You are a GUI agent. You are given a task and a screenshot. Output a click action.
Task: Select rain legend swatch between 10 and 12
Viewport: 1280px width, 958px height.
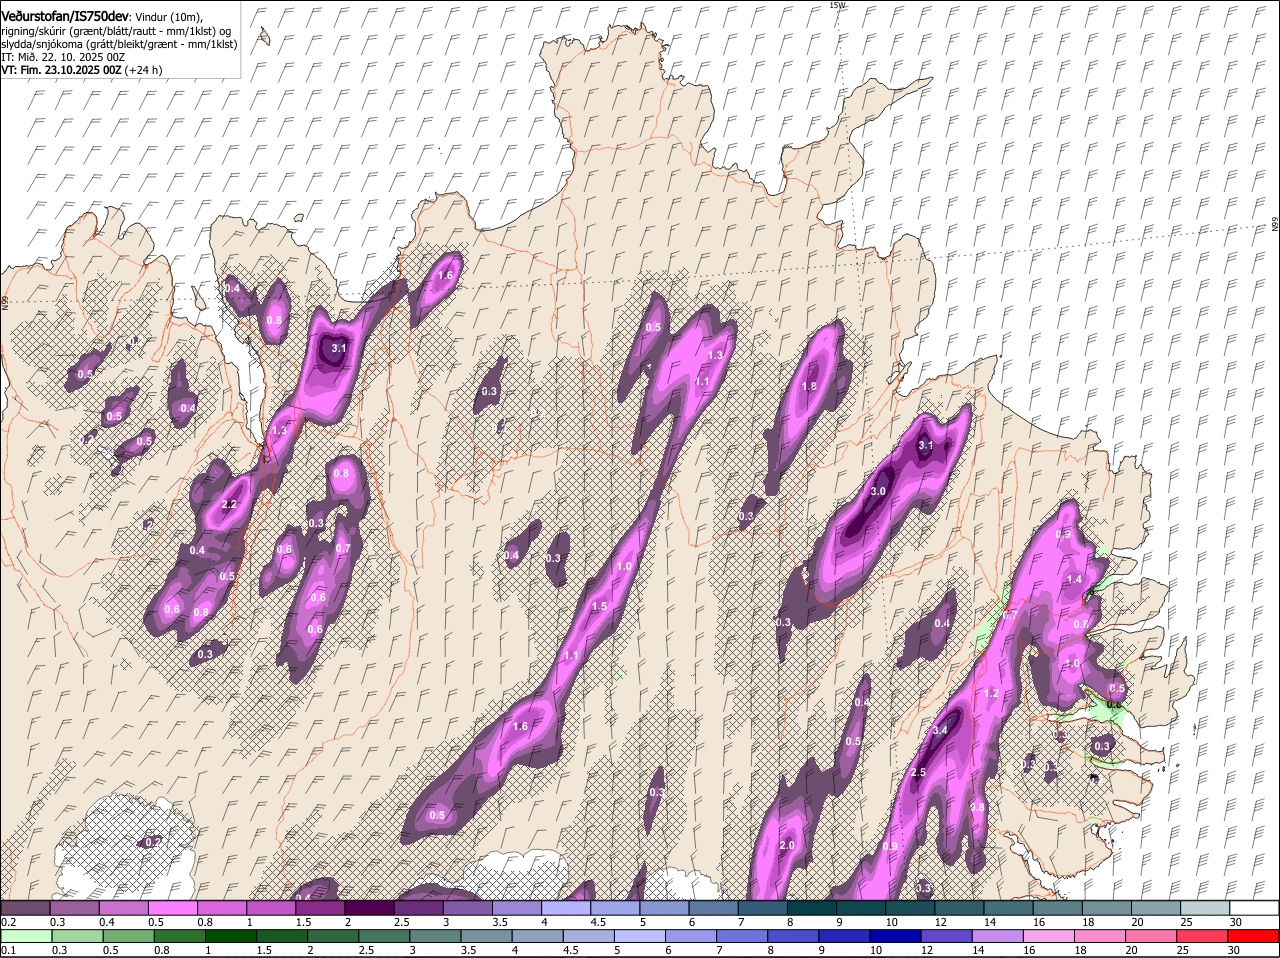(896, 936)
